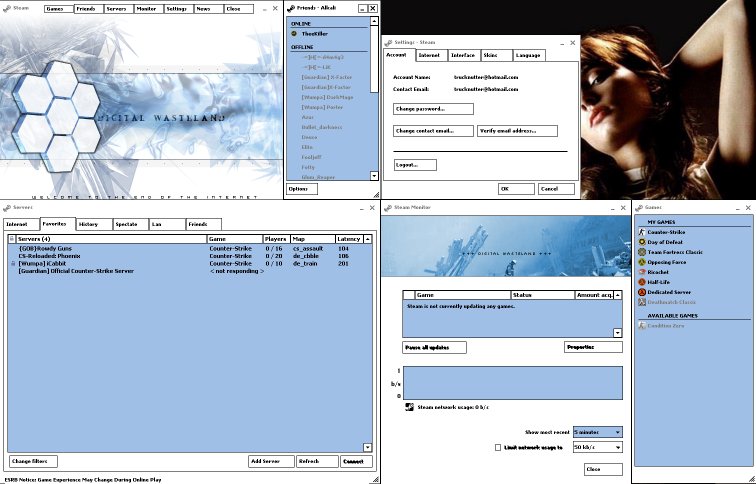Open Games from the Steam main menu
Viewport: 756px width, 484px height.
[x=59, y=9]
